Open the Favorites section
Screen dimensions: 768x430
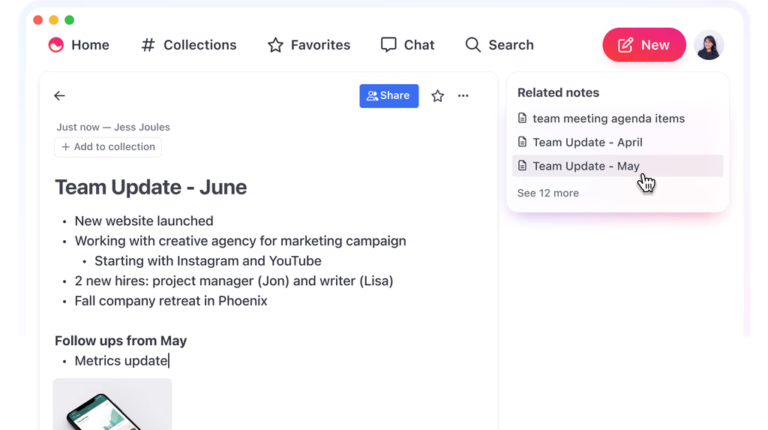pyautogui.click(x=309, y=45)
